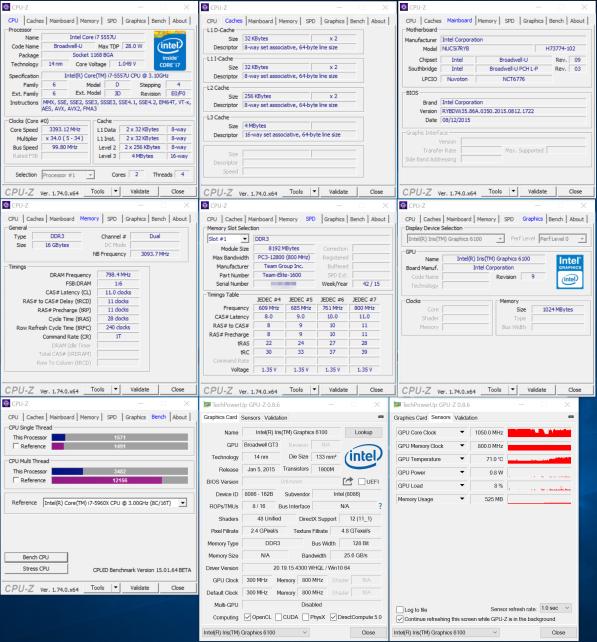
Task: Toggle the CUDA checkbox
Action: (278, 617)
